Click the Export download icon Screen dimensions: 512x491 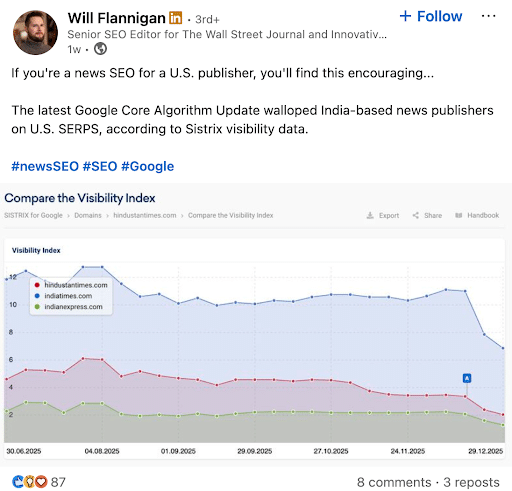(370, 215)
